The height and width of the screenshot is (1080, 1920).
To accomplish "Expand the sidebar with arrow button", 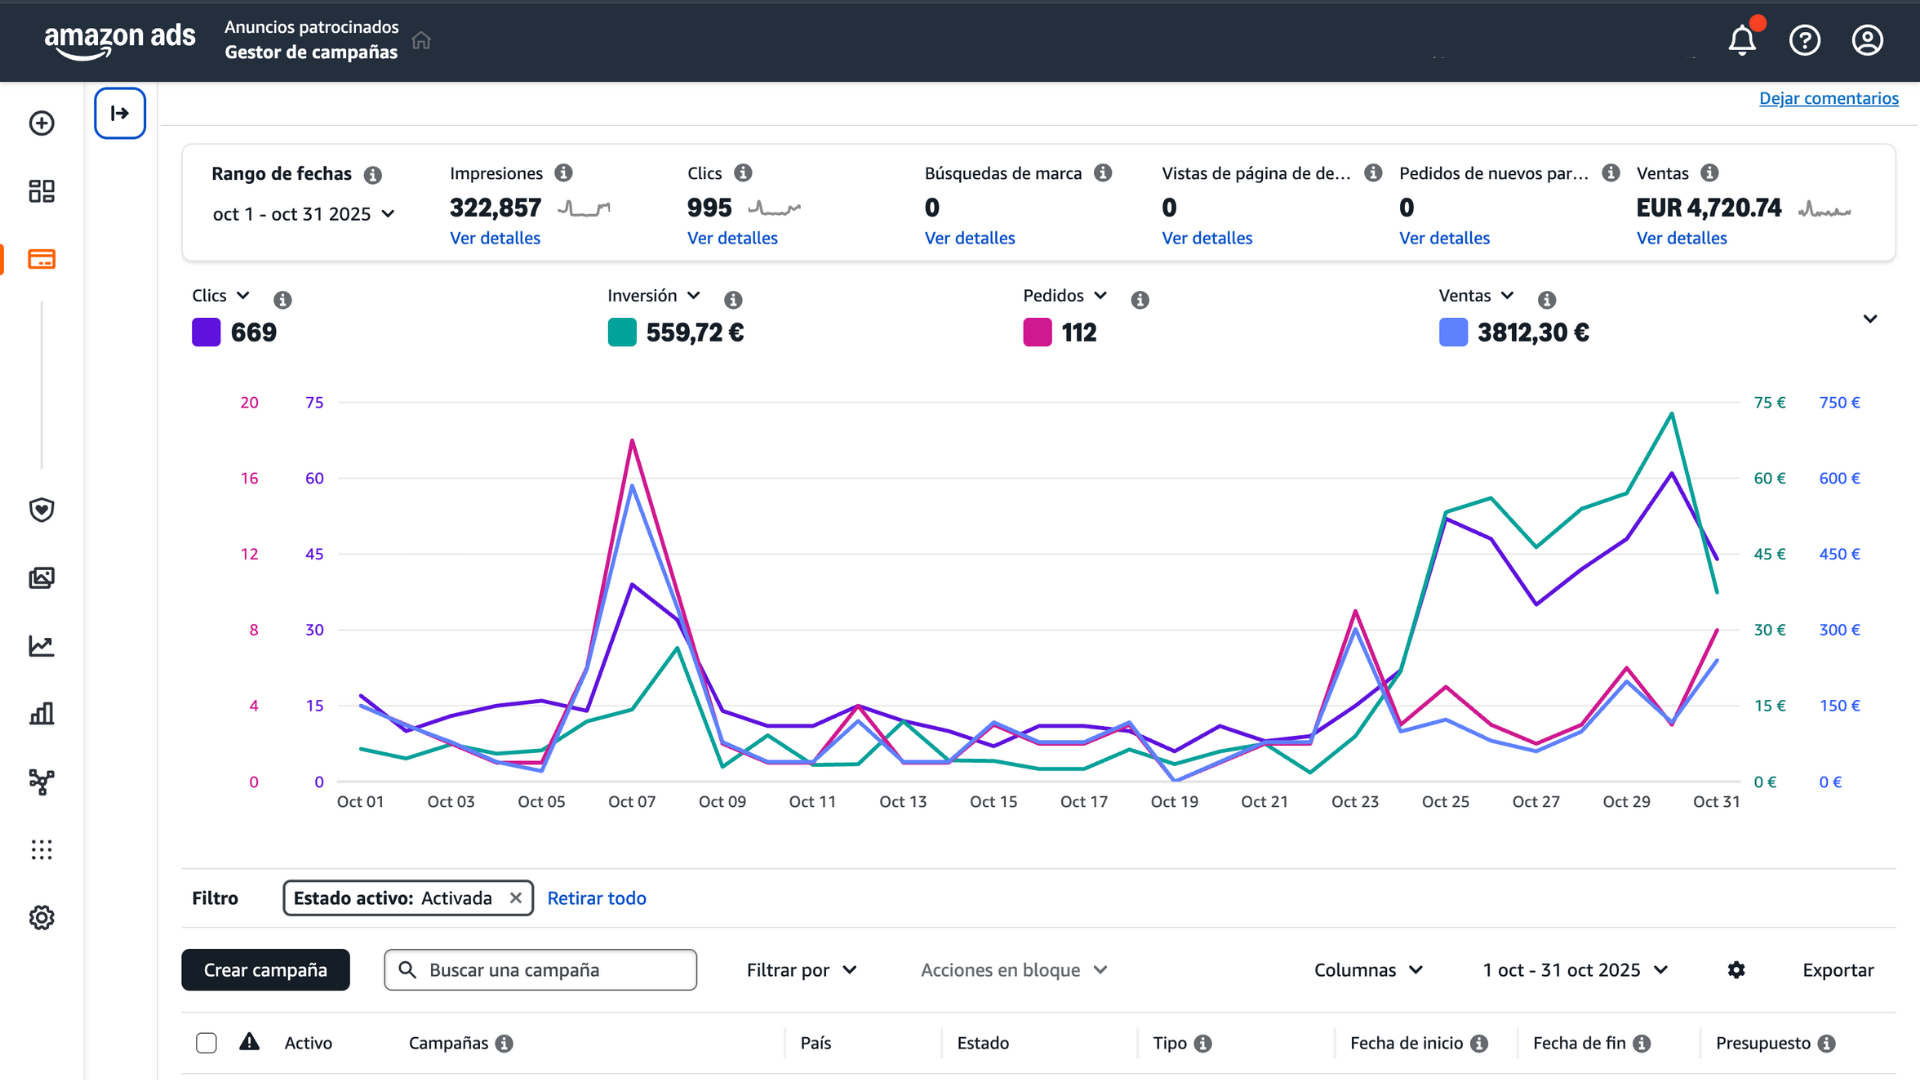I will [x=120, y=113].
